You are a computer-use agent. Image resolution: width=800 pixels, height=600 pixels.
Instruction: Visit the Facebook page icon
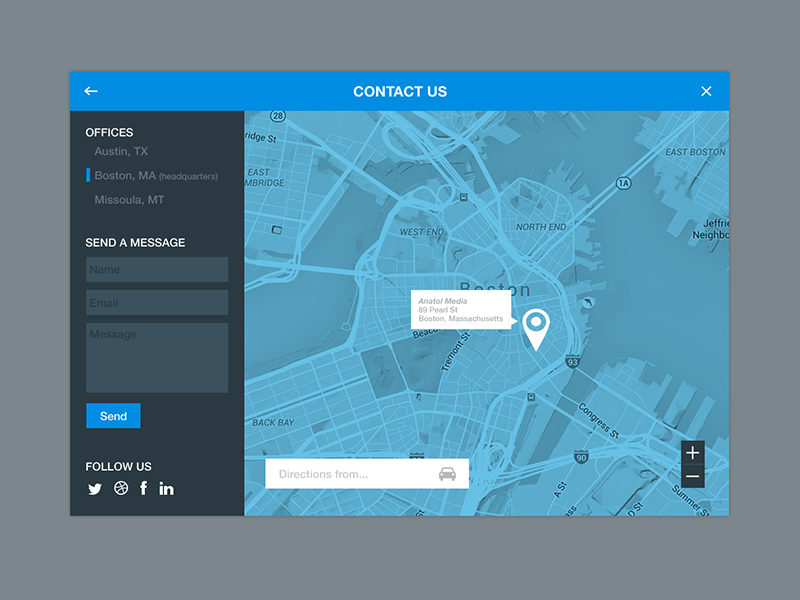pos(143,489)
